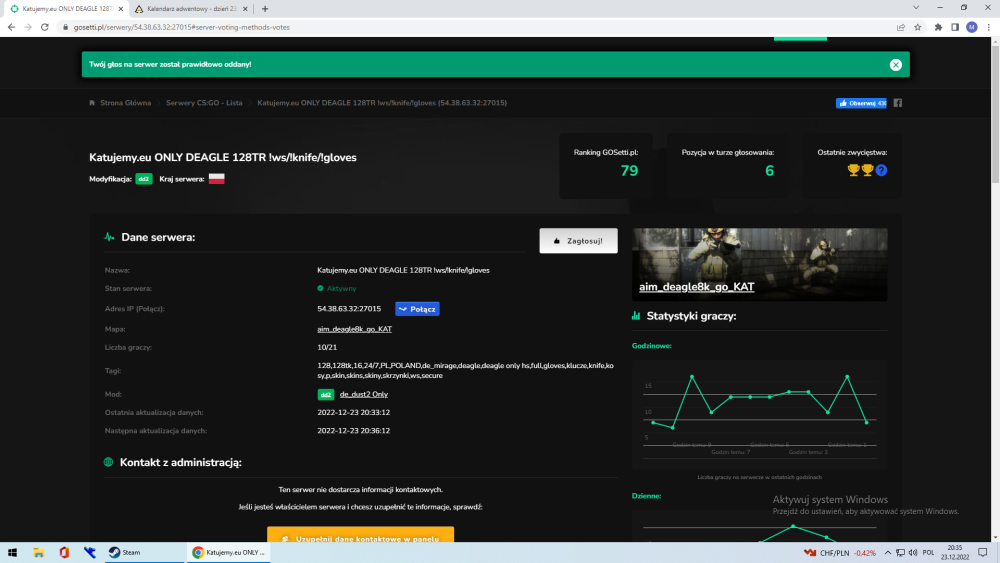The height and width of the screenshot is (563, 1000).
Task: Click the server title heading Katujemy.eu ONLY DEAGLE
Action: 223,157
